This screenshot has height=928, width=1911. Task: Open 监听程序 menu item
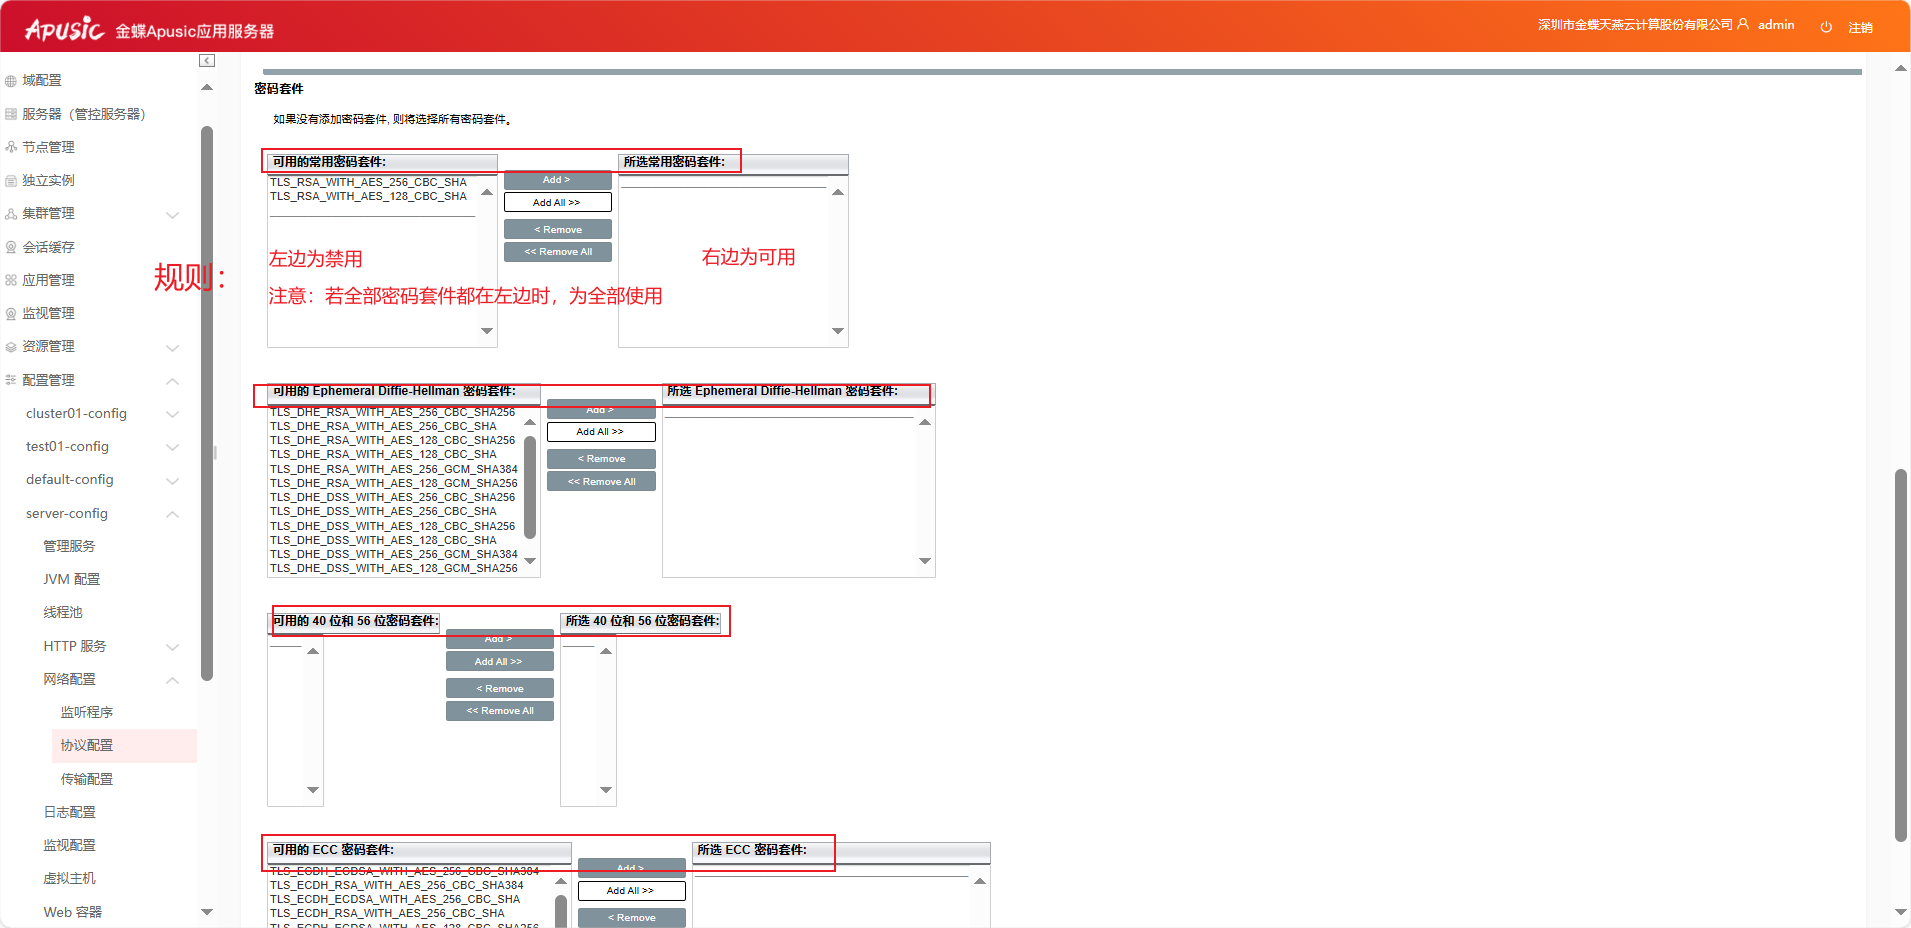tap(87, 712)
